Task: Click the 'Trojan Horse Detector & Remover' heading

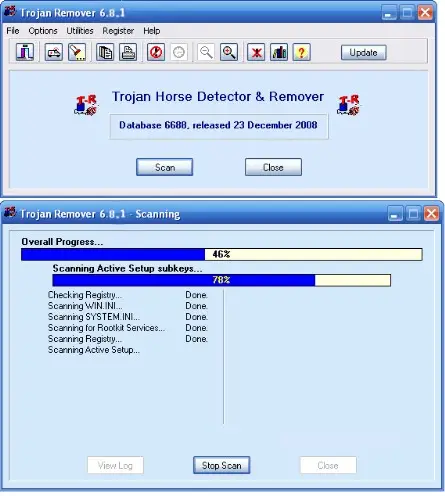Action: (218, 97)
